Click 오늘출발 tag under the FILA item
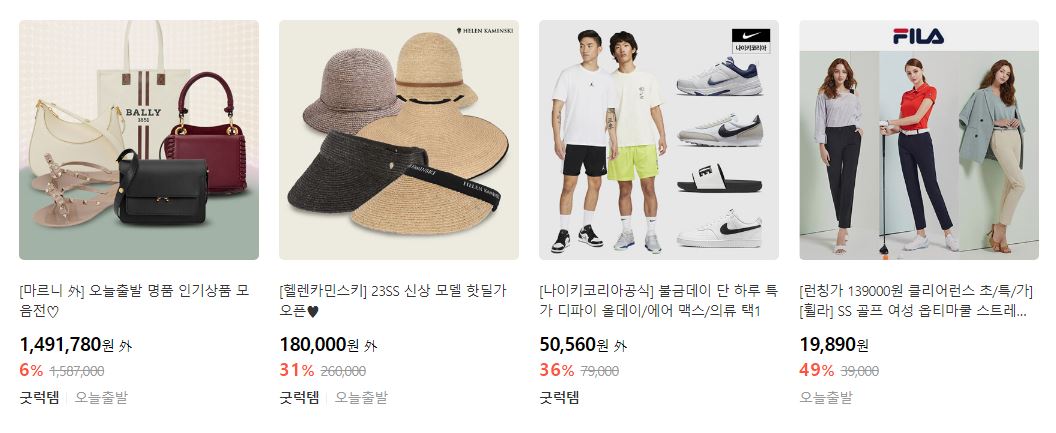 pyautogui.click(x=826, y=397)
